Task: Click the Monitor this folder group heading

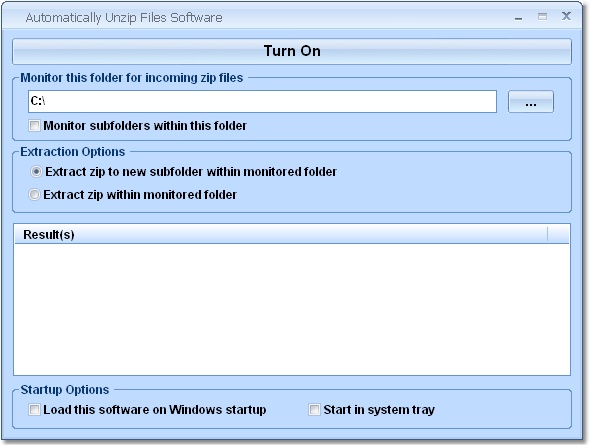Action: coord(132,78)
